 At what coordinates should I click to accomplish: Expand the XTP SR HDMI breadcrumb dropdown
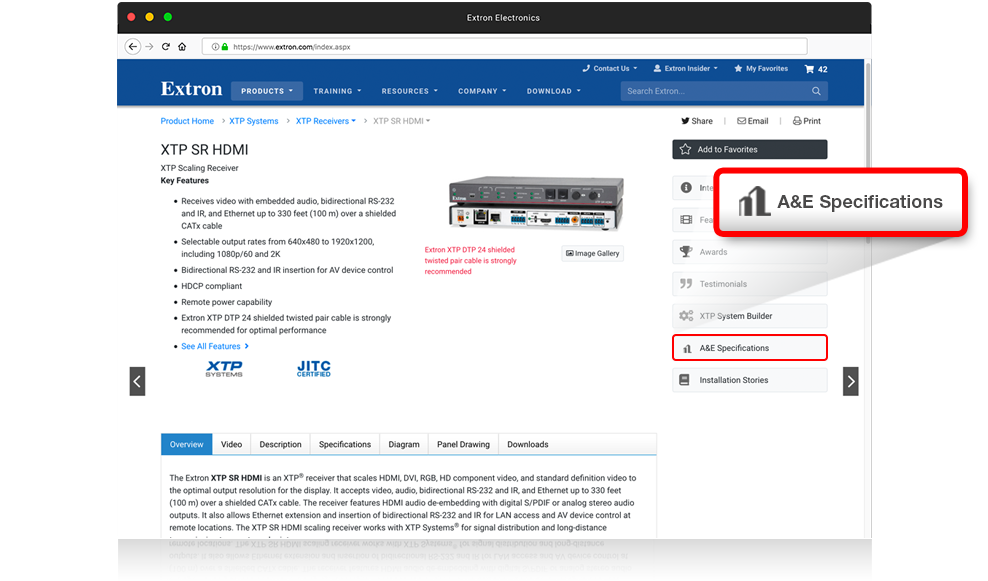401,121
